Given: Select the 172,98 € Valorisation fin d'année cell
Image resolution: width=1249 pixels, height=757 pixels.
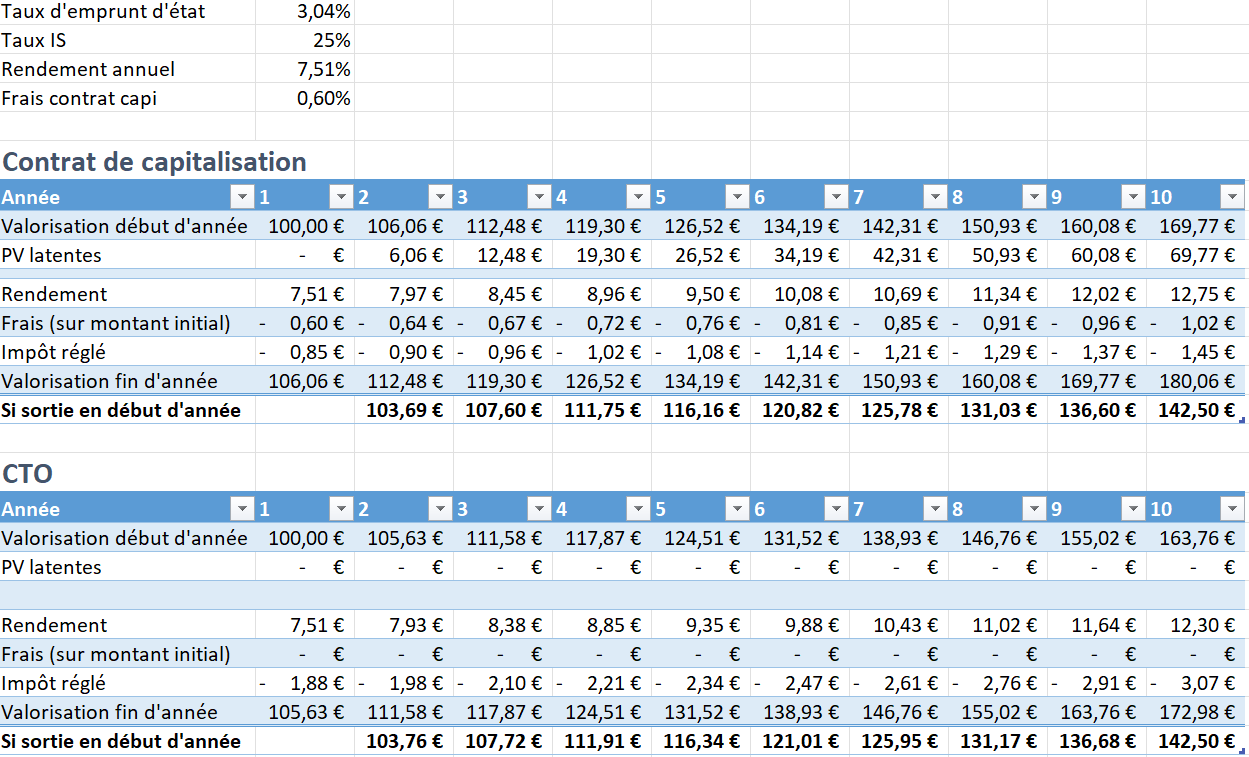Looking at the screenshot, I should point(1197,712).
